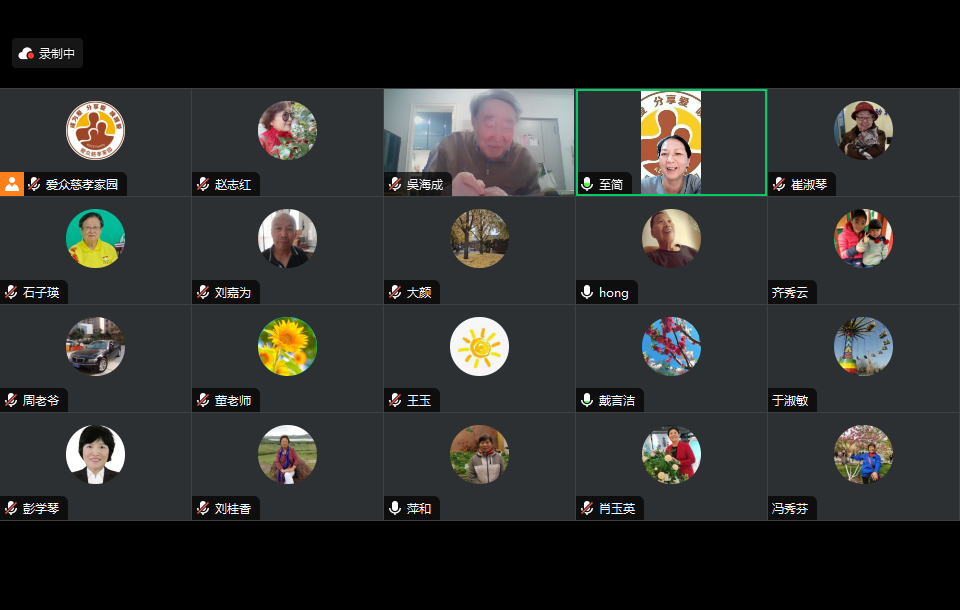Click the muted mic icon for 吴海成
Viewport: 960px width, 610px height.
tap(396, 184)
